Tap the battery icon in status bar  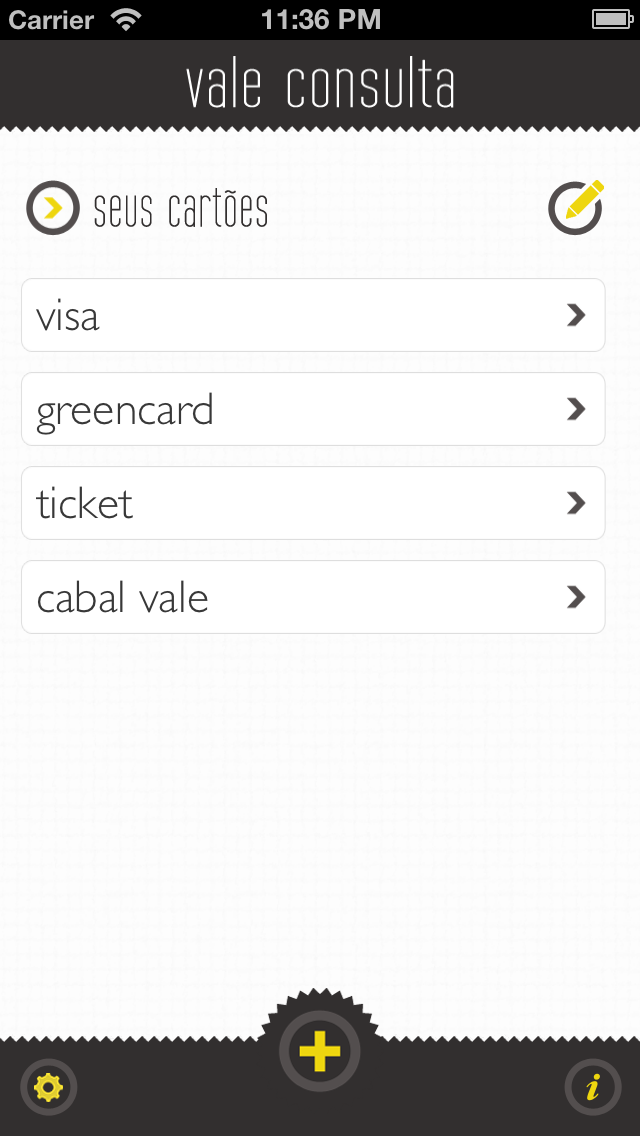click(x=612, y=20)
